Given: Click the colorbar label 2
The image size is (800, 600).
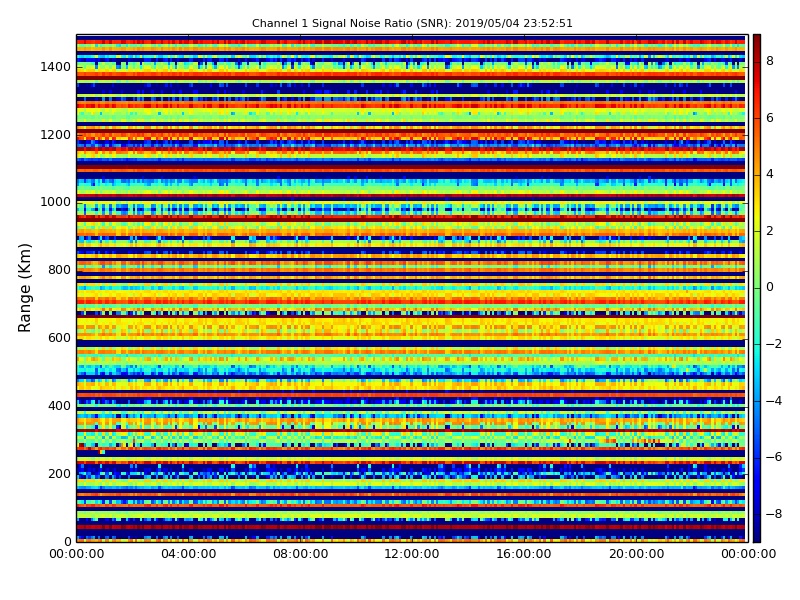Looking at the screenshot, I should click(770, 231).
